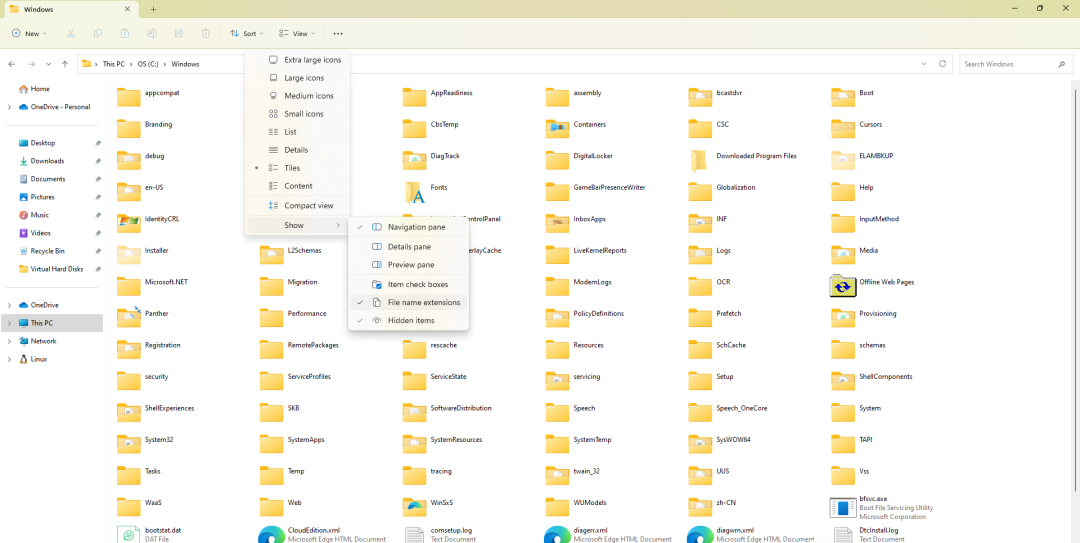Viewport: 1080px width, 543px height.
Task: Expand the Show submenu
Action: pos(298,225)
